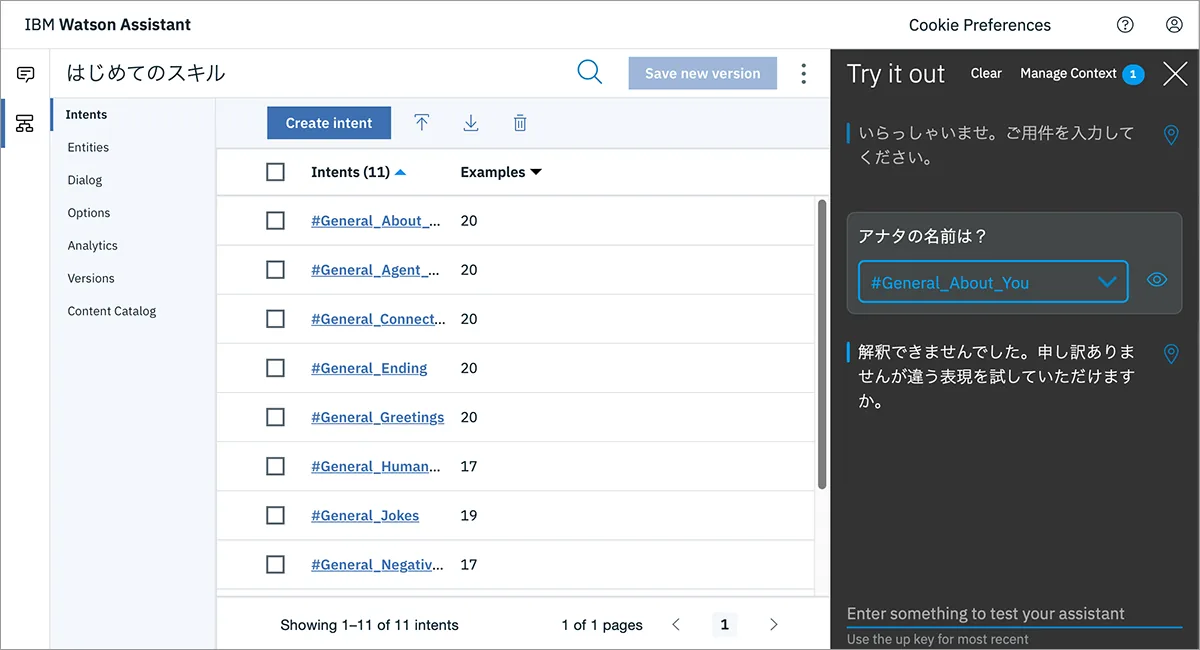
Task: Check the #General_Connect row checkbox
Action: coord(276,319)
